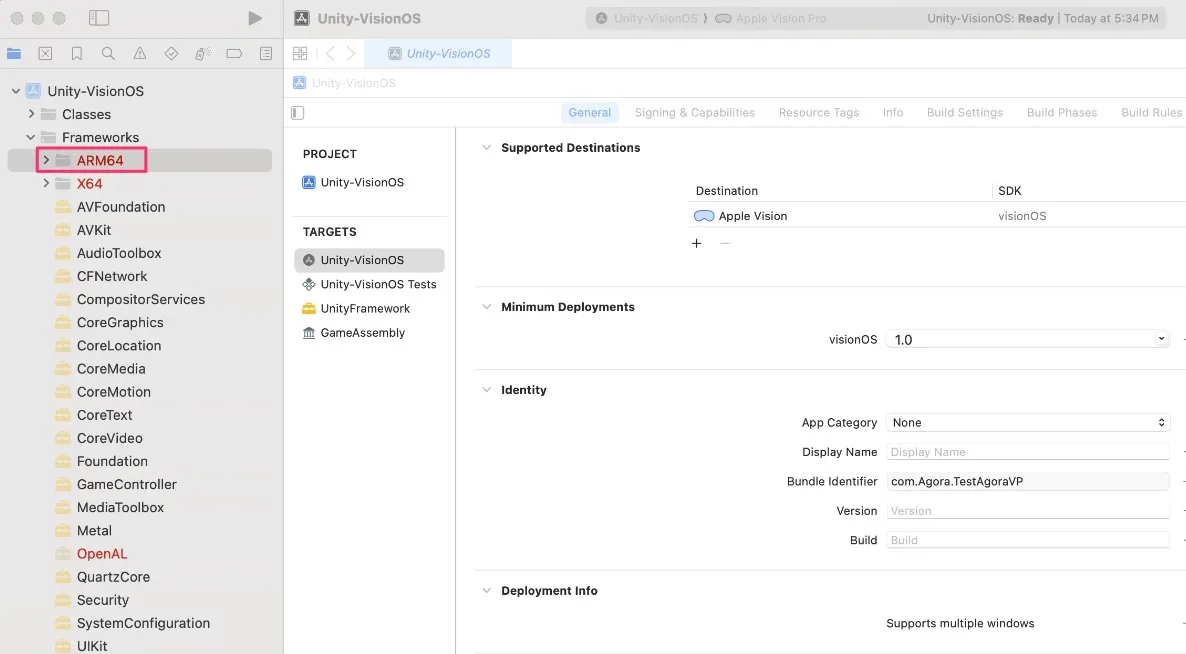Screen dimensions: 1186x654
Task: Click the add destination plus button
Action: [697, 243]
